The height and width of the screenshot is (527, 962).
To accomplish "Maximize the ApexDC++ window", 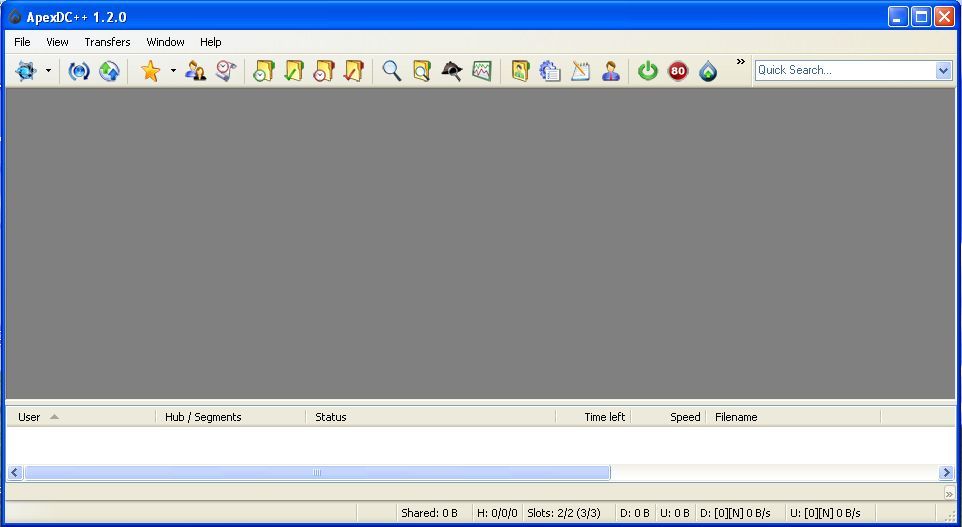I will 921,17.
